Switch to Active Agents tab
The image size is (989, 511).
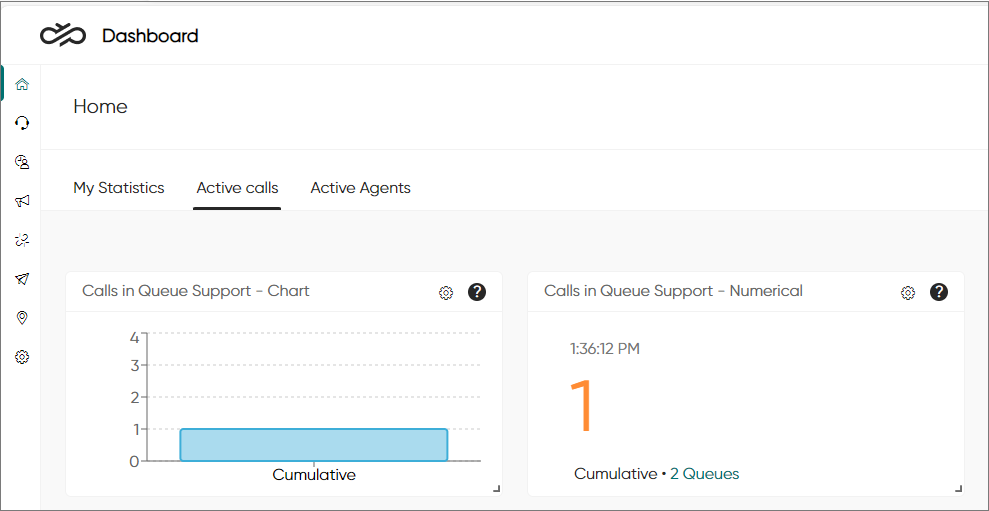click(x=360, y=188)
